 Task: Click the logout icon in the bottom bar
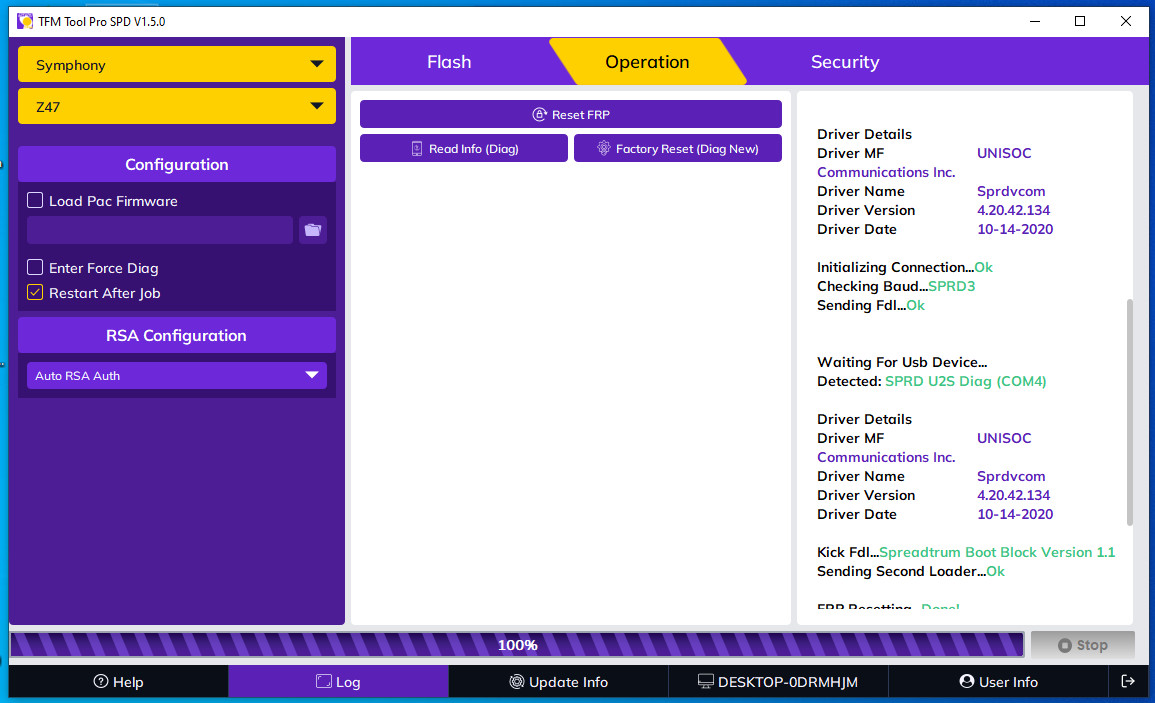click(1128, 682)
